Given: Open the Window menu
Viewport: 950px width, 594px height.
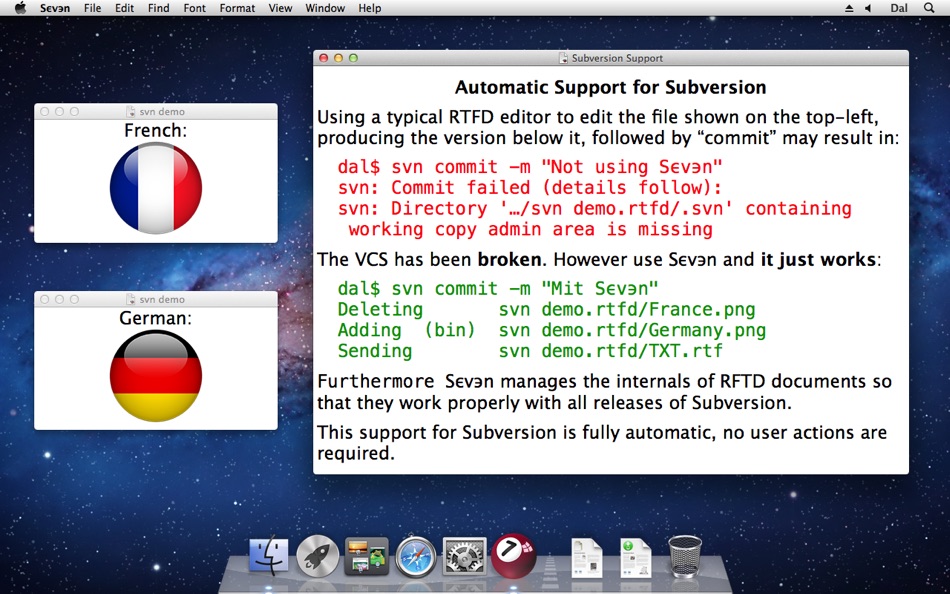Looking at the screenshot, I should [x=325, y=8].
